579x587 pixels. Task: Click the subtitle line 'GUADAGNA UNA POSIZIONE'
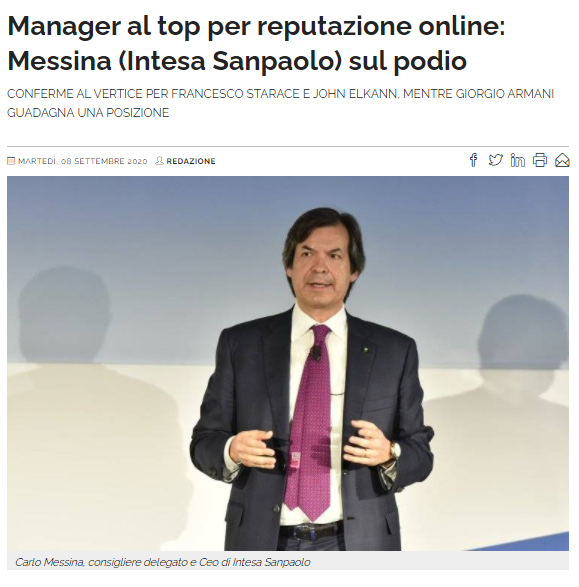[88, 113]
